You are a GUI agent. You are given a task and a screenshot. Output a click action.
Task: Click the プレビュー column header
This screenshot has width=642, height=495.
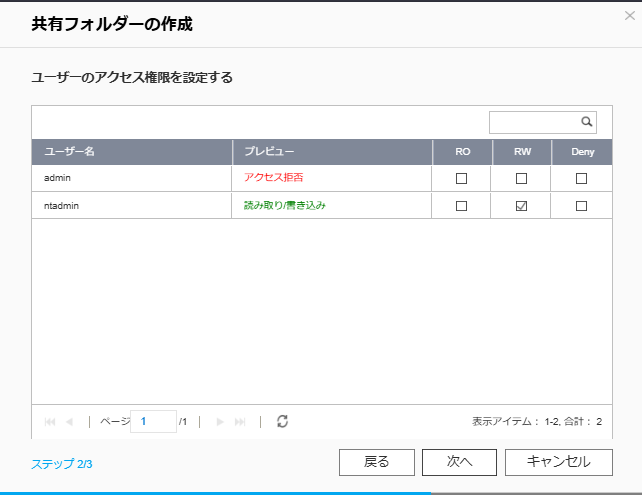tap(332, 151)
